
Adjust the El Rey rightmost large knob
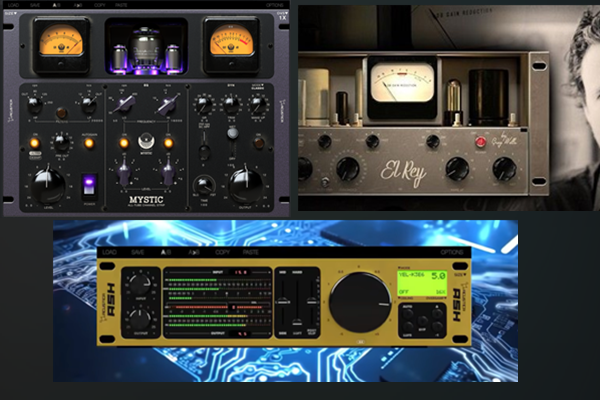[504, 169]
